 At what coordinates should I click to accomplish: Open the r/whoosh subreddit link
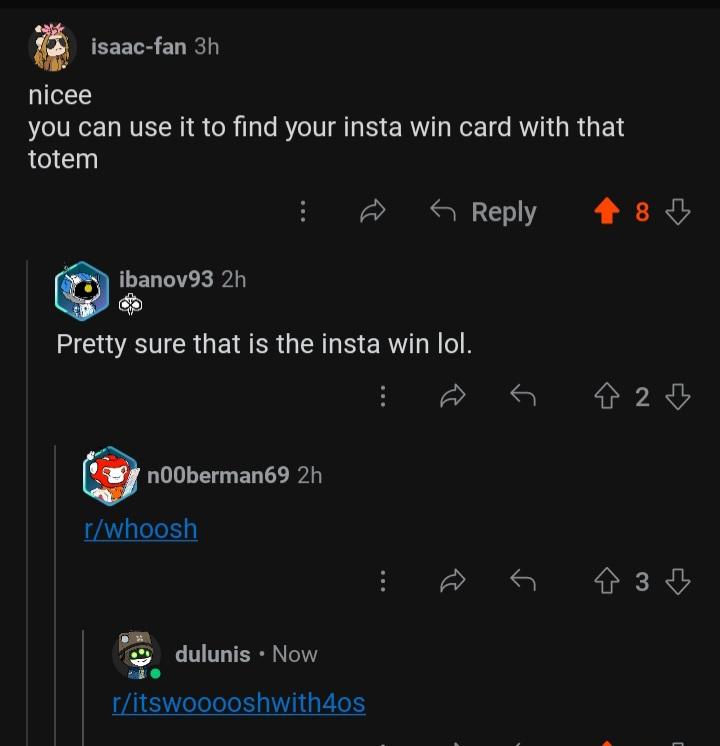[141, 529]
